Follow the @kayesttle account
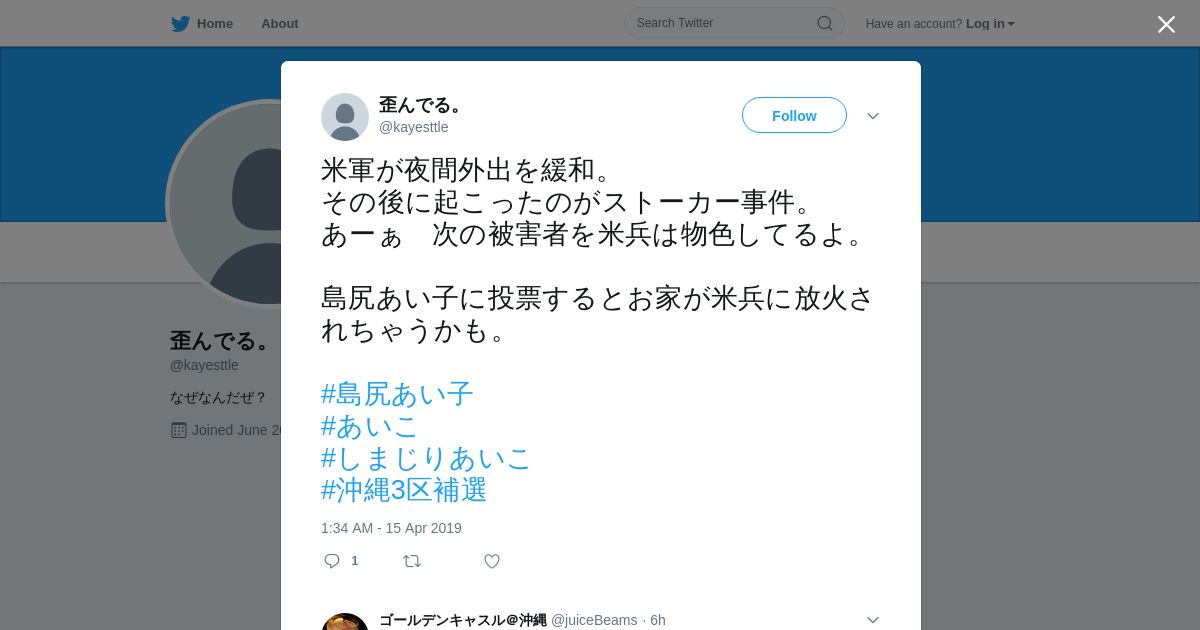Viewport: 1200px width, 630px height. tap(794, 116)
